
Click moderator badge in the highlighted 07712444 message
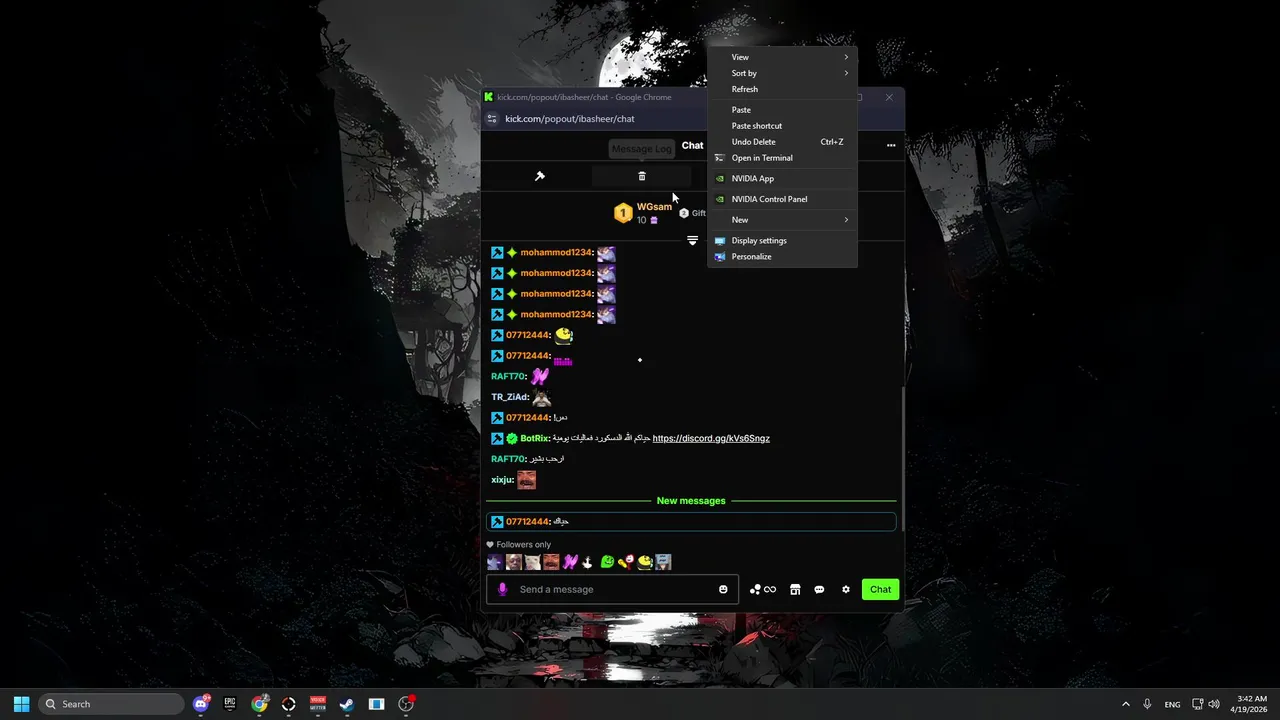(497, 522)
